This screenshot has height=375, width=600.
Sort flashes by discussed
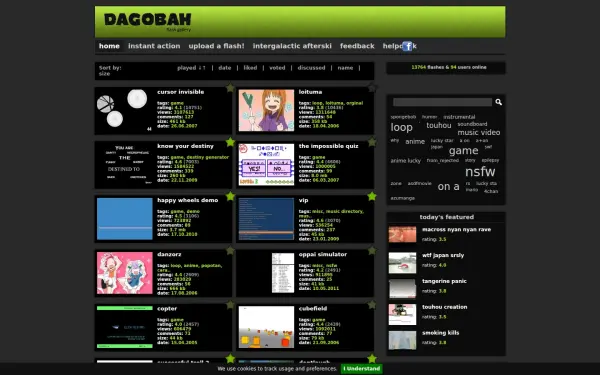click(311, 68)
